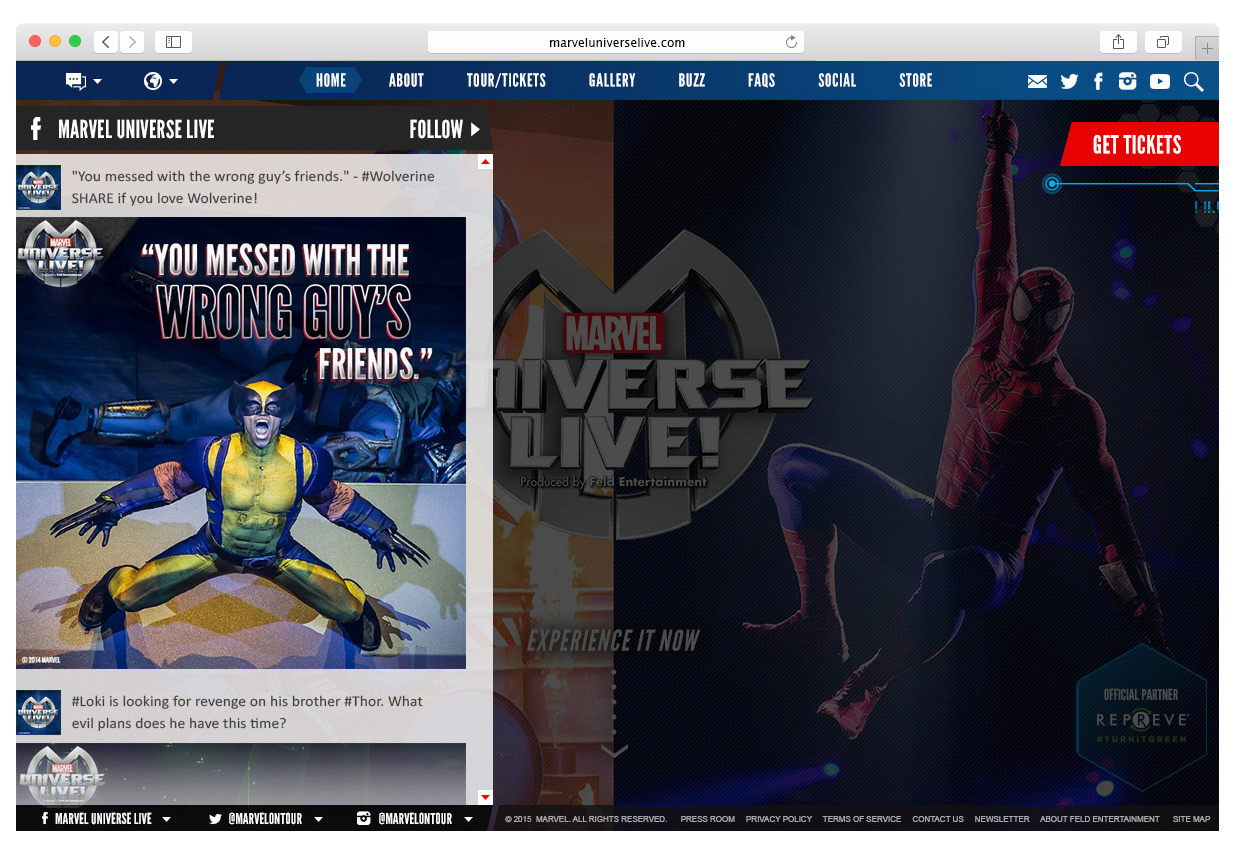This screenshot has width=1241, height=853.
Task: Open the SITE MAP footer link
Action: [1191, 819]
